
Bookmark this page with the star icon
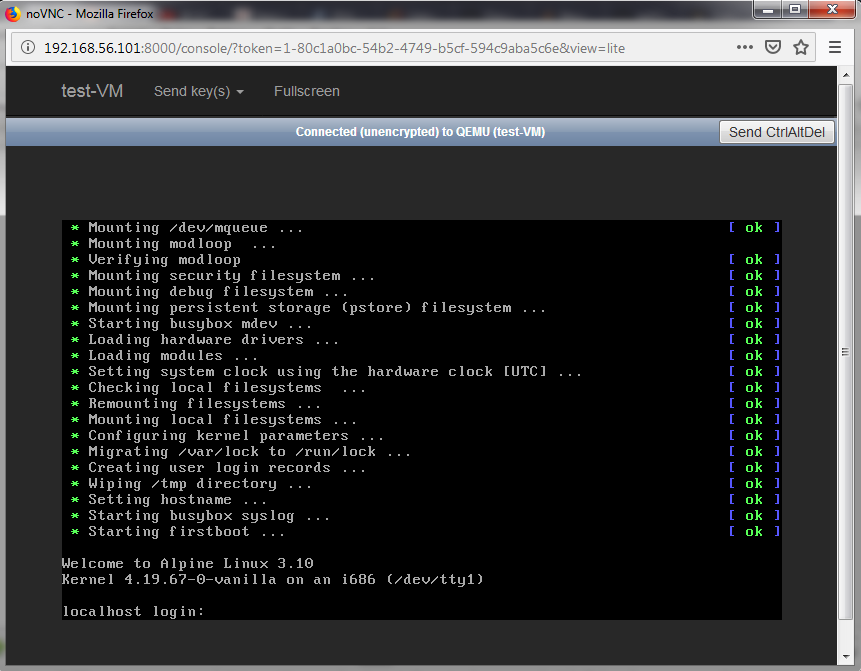(x=801, y=47)
